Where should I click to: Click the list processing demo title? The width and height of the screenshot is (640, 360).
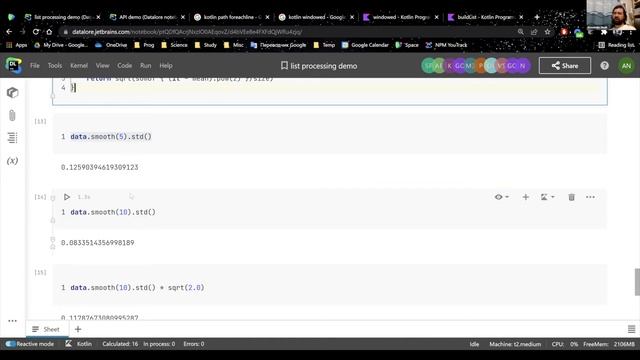pyautogui.click(x=324, y=66)
